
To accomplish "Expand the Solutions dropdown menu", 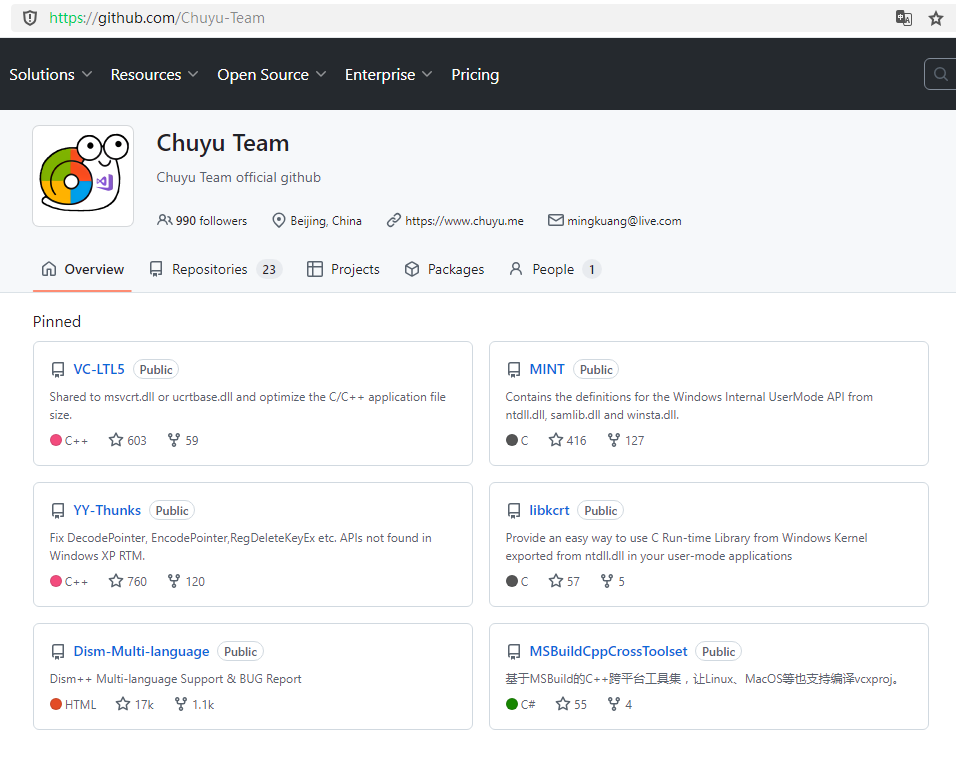I will (51, 75).
